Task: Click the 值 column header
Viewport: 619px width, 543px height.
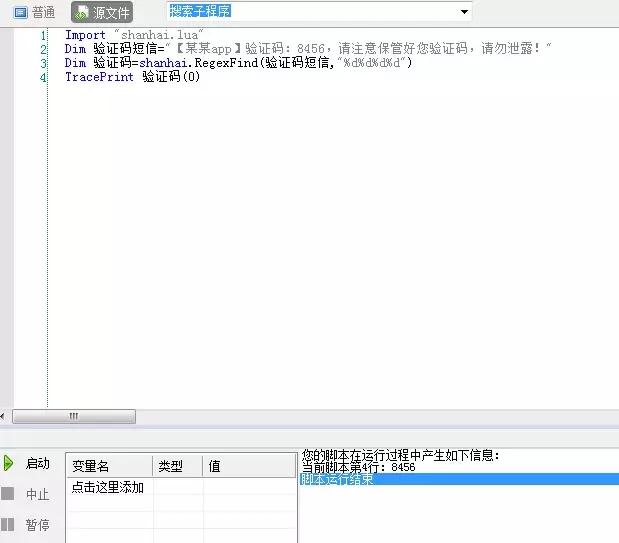Action: [x=249, y=466]
